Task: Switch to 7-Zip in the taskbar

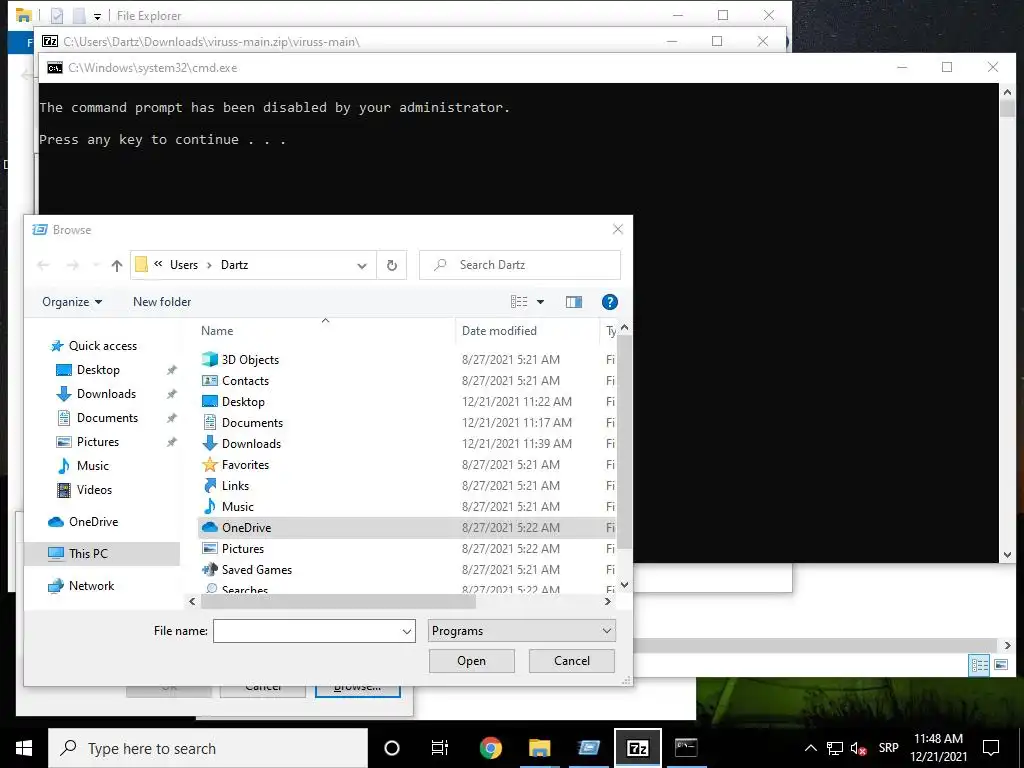Action: coord(637,748)
